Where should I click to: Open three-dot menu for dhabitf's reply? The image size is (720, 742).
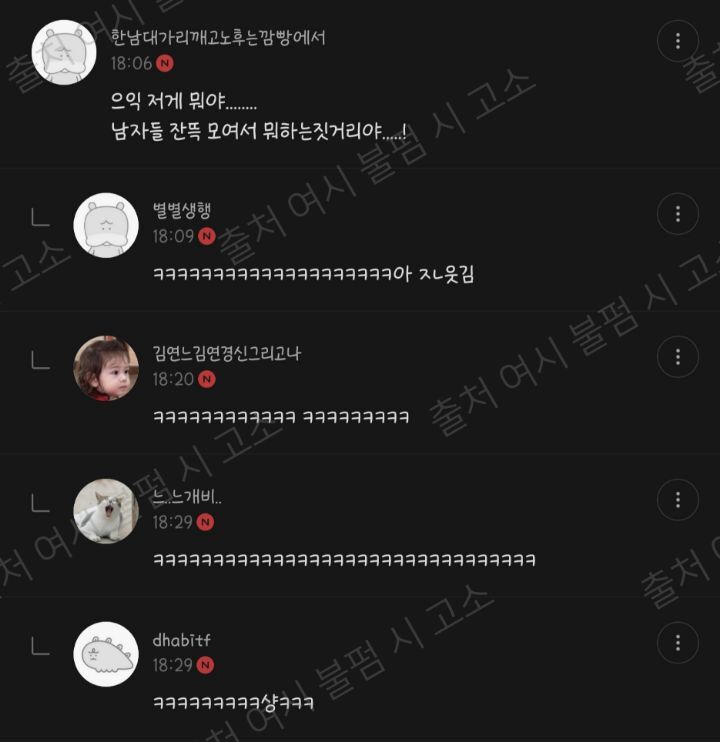click(x=677, y=643)
